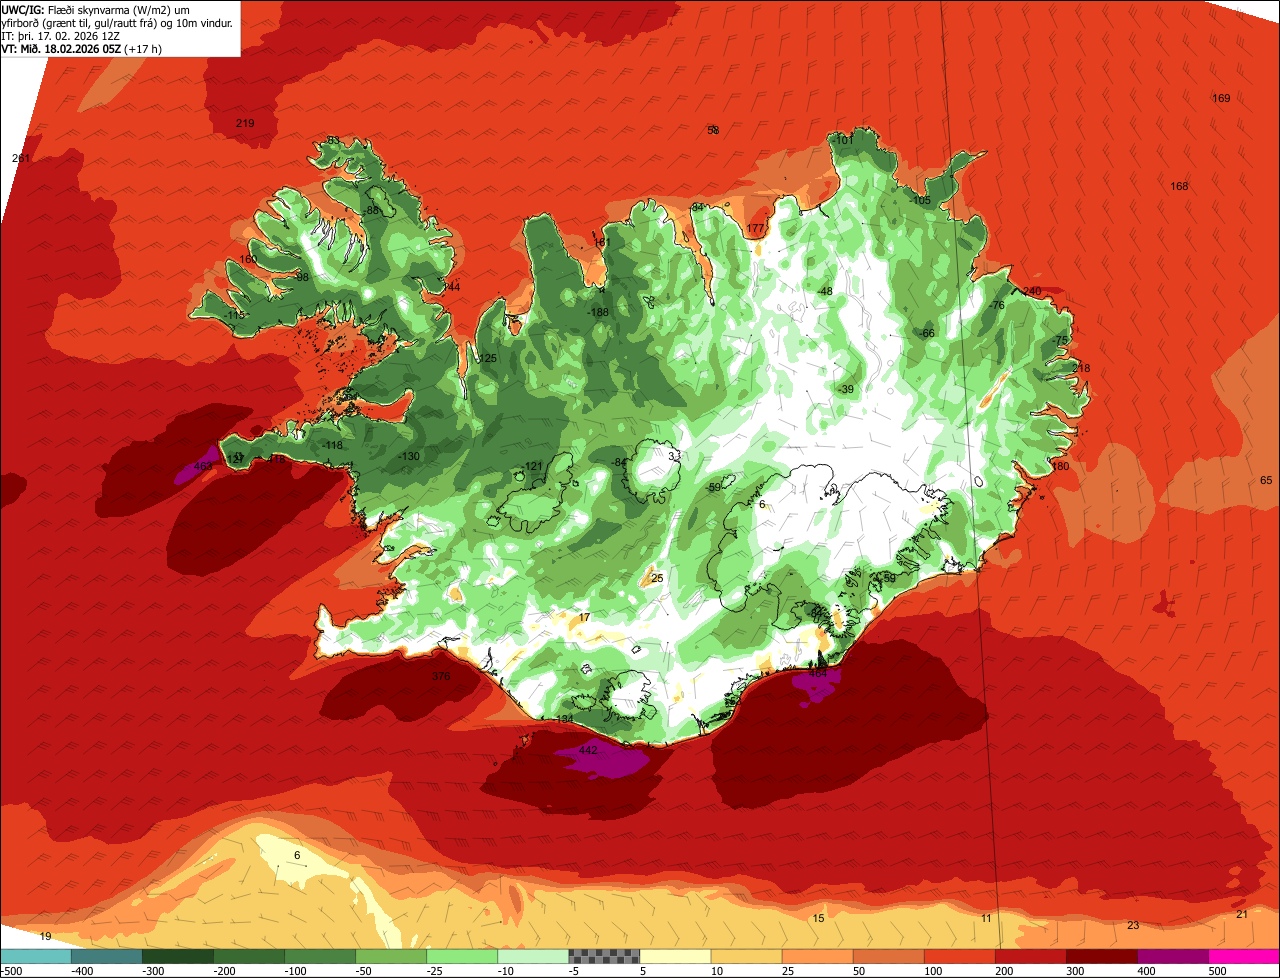Screen dimensions: 1280x978
Task: Click the 11 value near the legend
Action: tap(986, 918)
